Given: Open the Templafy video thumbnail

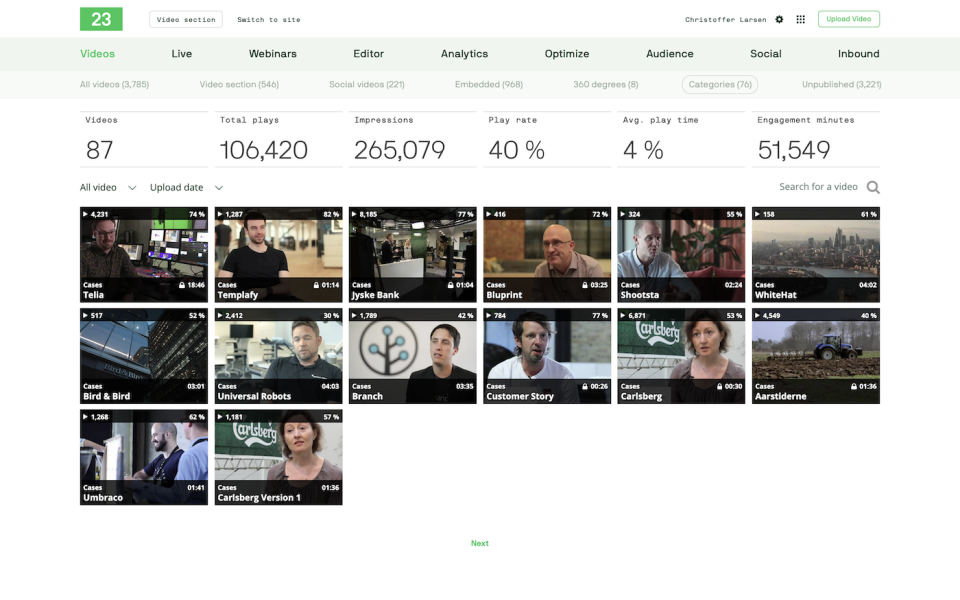Looking at the screenshot, I should pos(279,255).
